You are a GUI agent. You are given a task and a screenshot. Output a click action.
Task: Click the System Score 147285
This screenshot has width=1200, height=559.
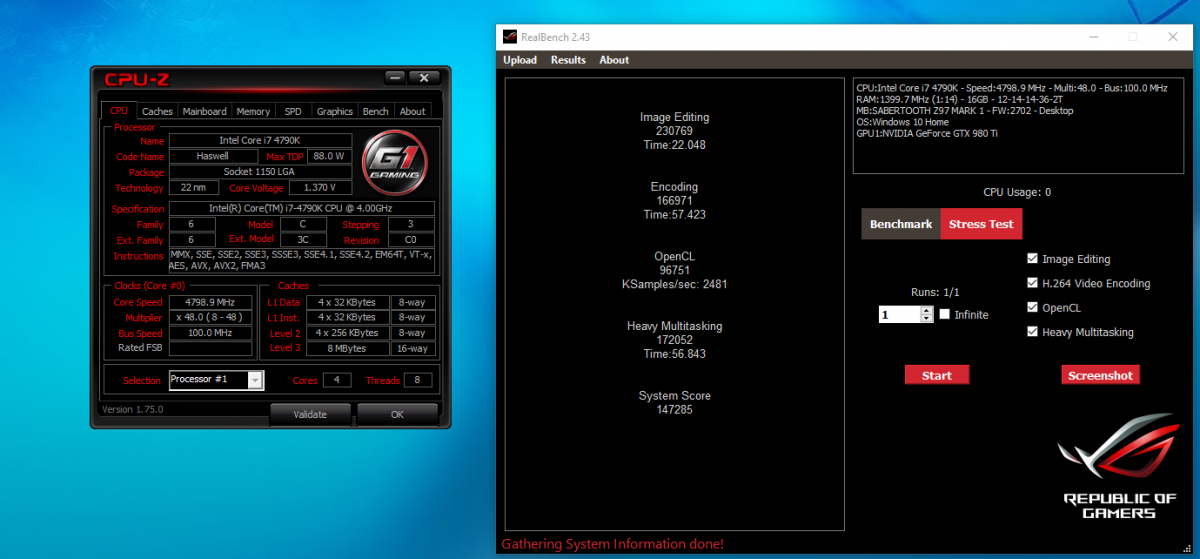(x=674, y=410)
